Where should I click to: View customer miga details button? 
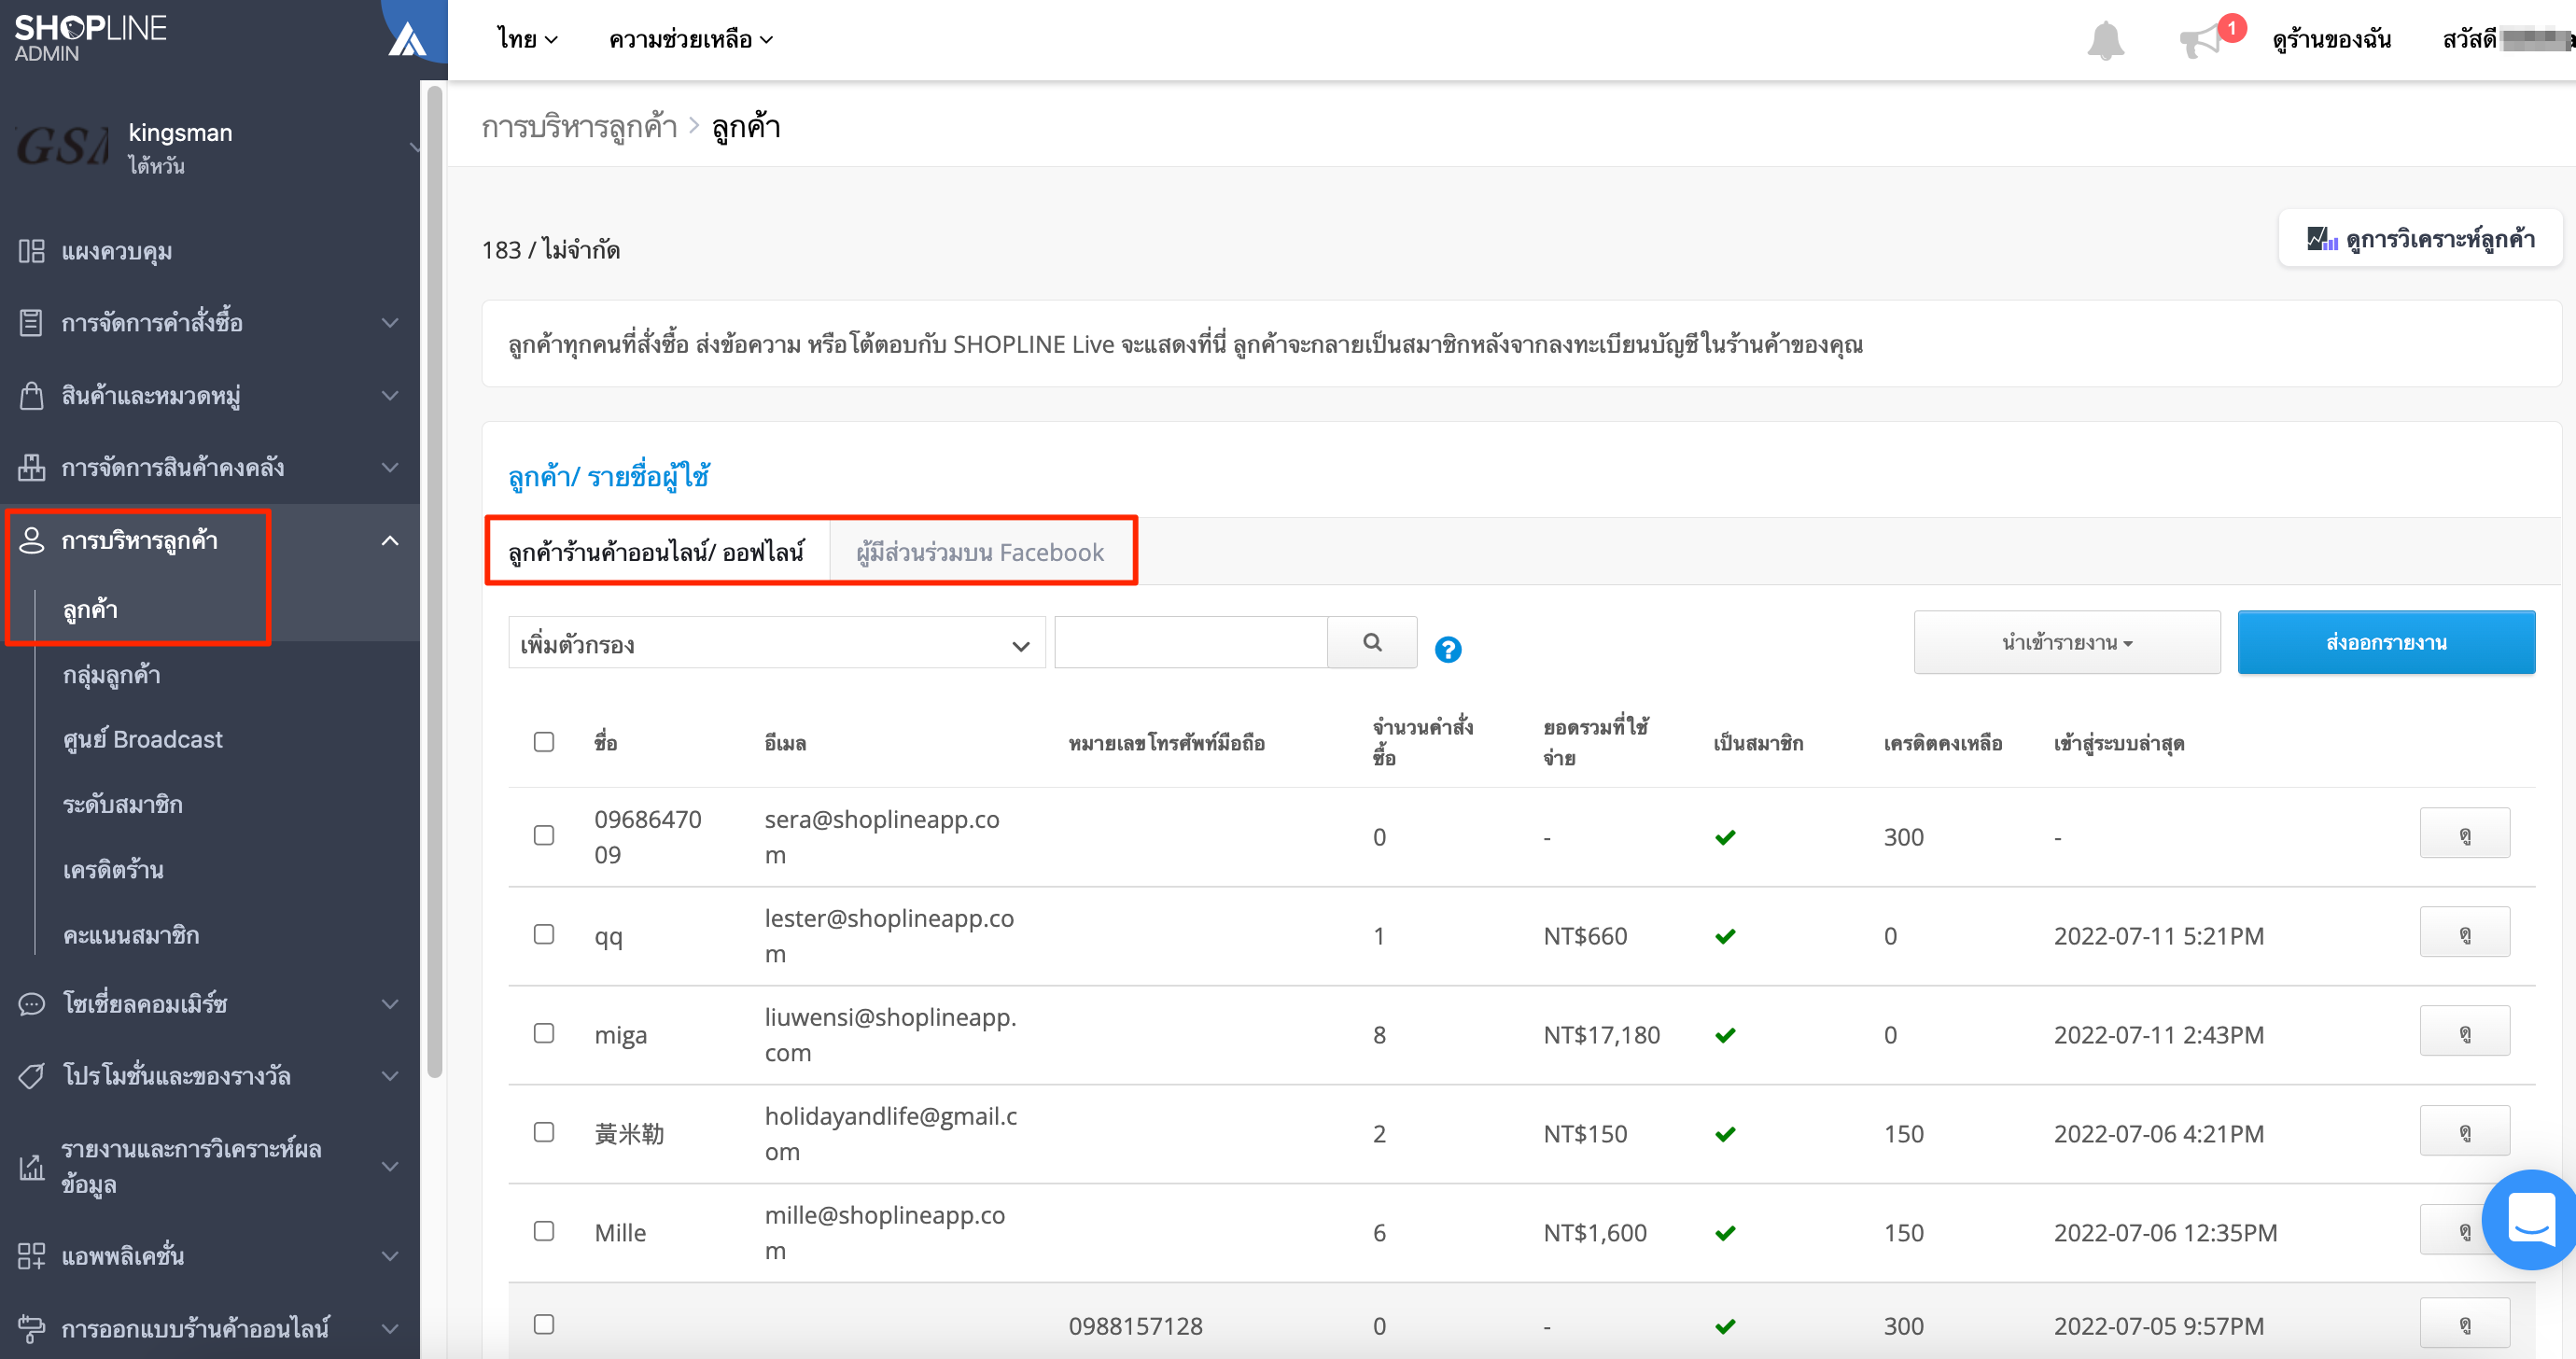click(2464, 1031)
